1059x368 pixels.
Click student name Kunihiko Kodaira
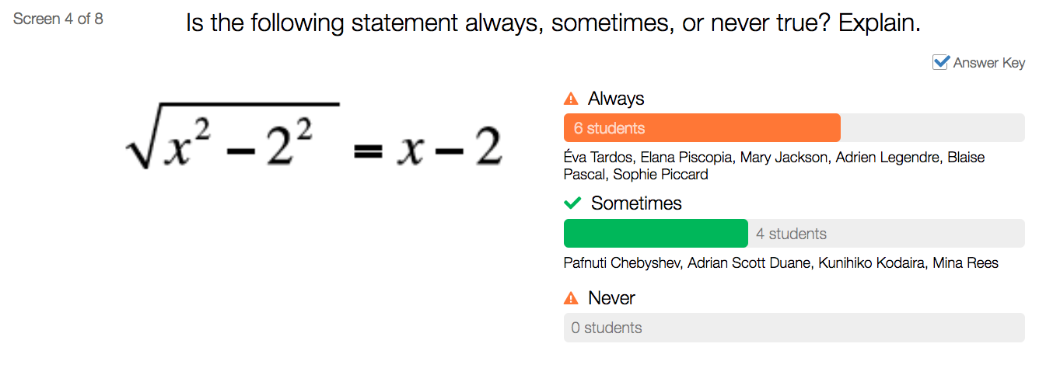(x=872, y=263)
